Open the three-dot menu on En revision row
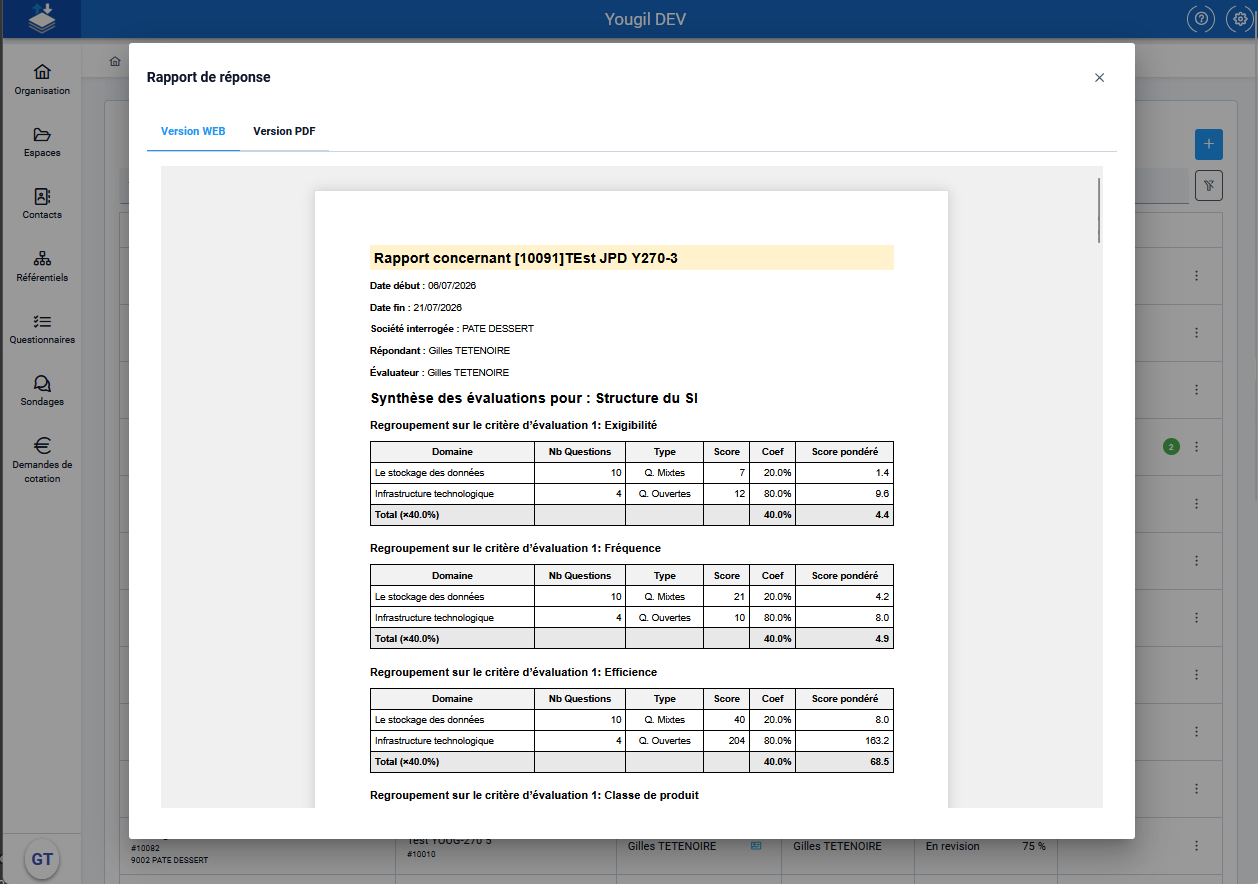 1197,846
